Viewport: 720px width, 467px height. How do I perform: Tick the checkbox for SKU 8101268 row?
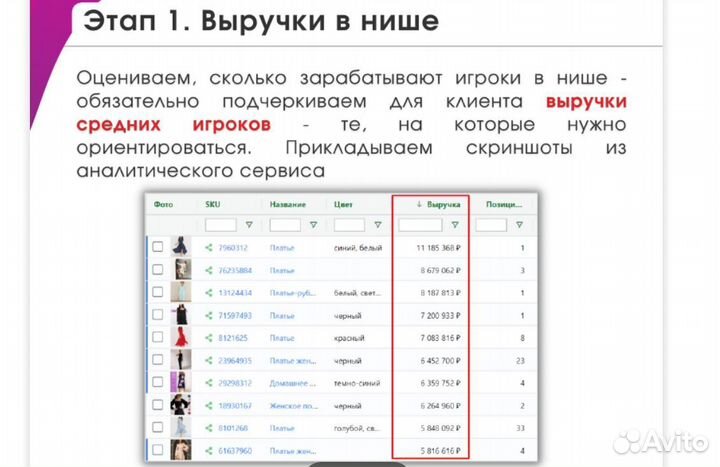click(158, 427)
